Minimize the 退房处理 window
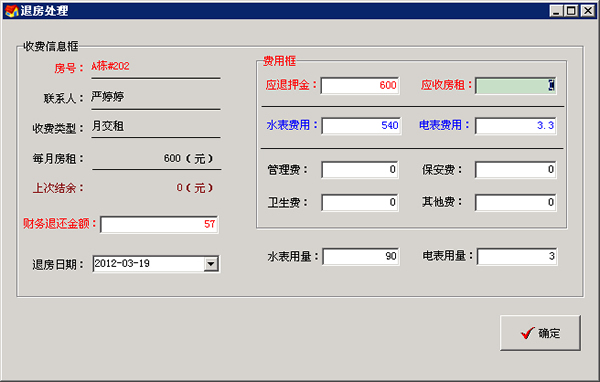 click(556, 11)
